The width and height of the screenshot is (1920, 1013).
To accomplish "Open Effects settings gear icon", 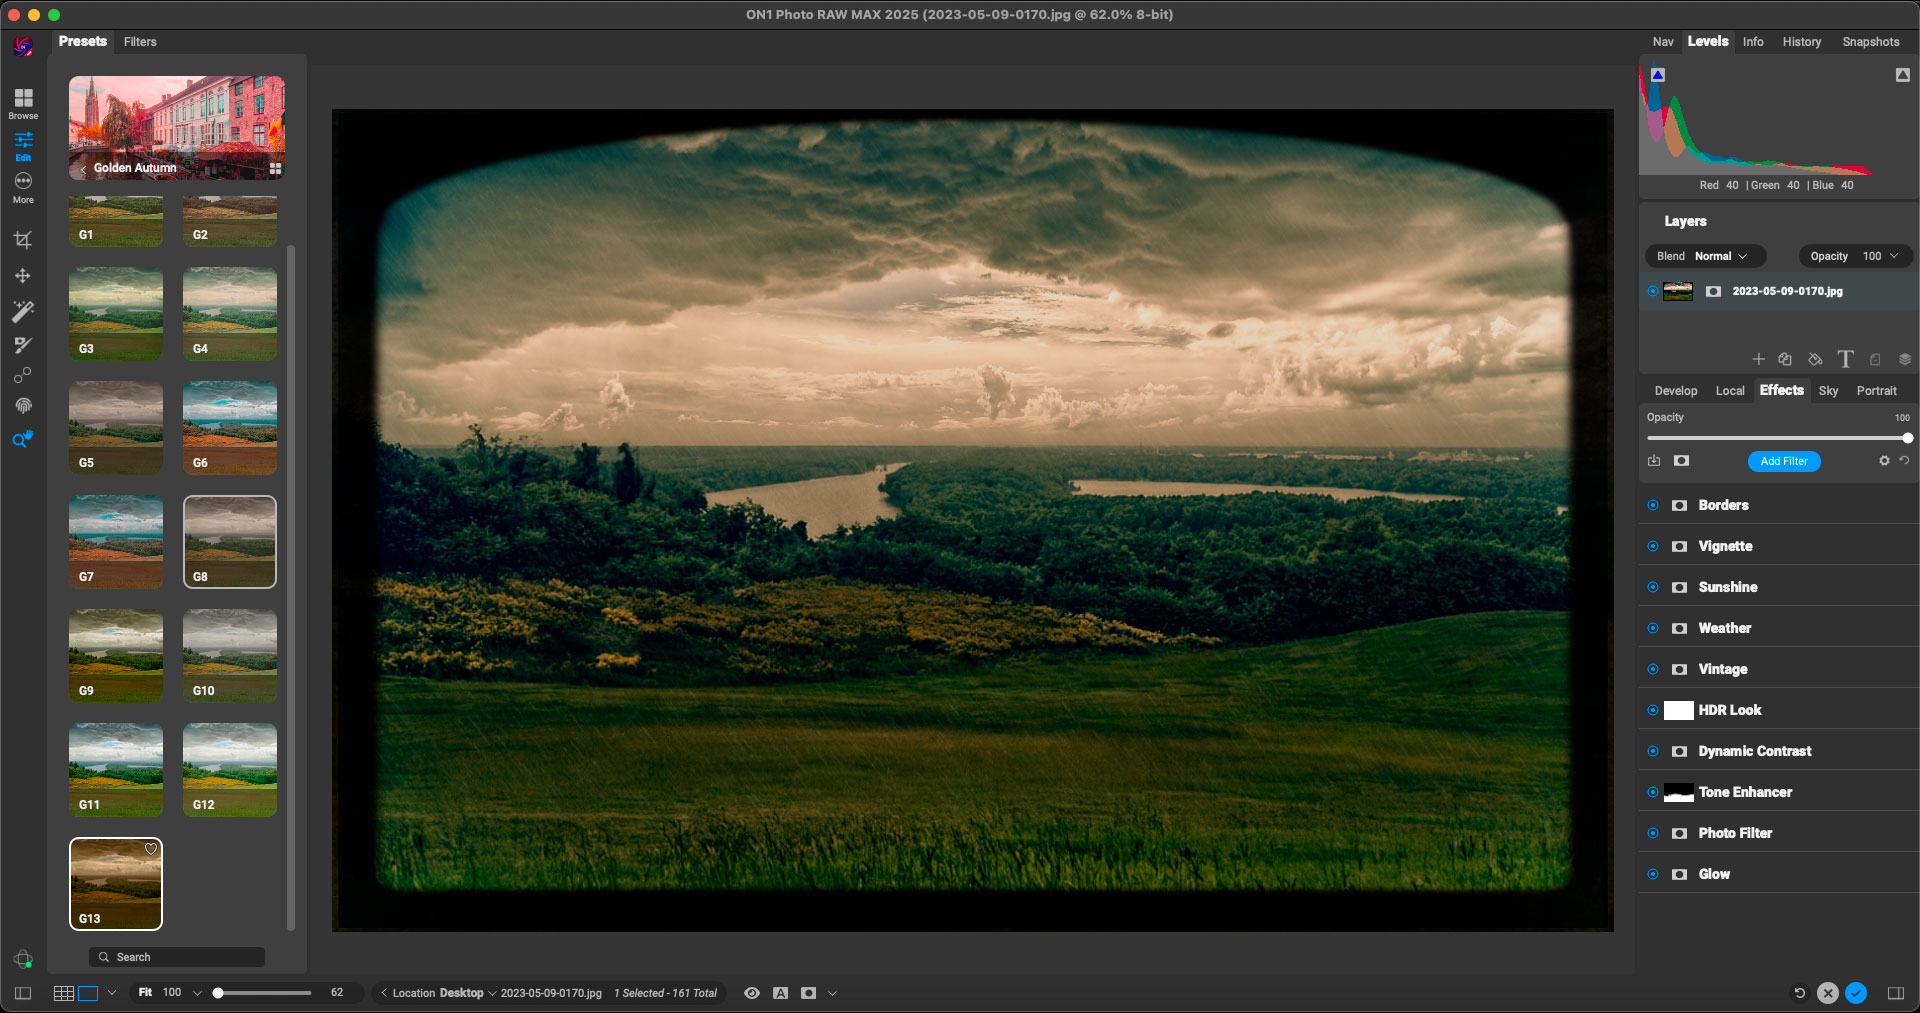I will click(x=1884, y=461).
